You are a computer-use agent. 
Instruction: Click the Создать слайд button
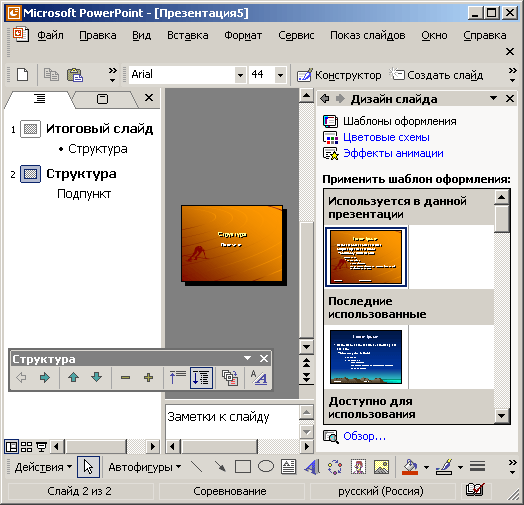click(437, 75)
